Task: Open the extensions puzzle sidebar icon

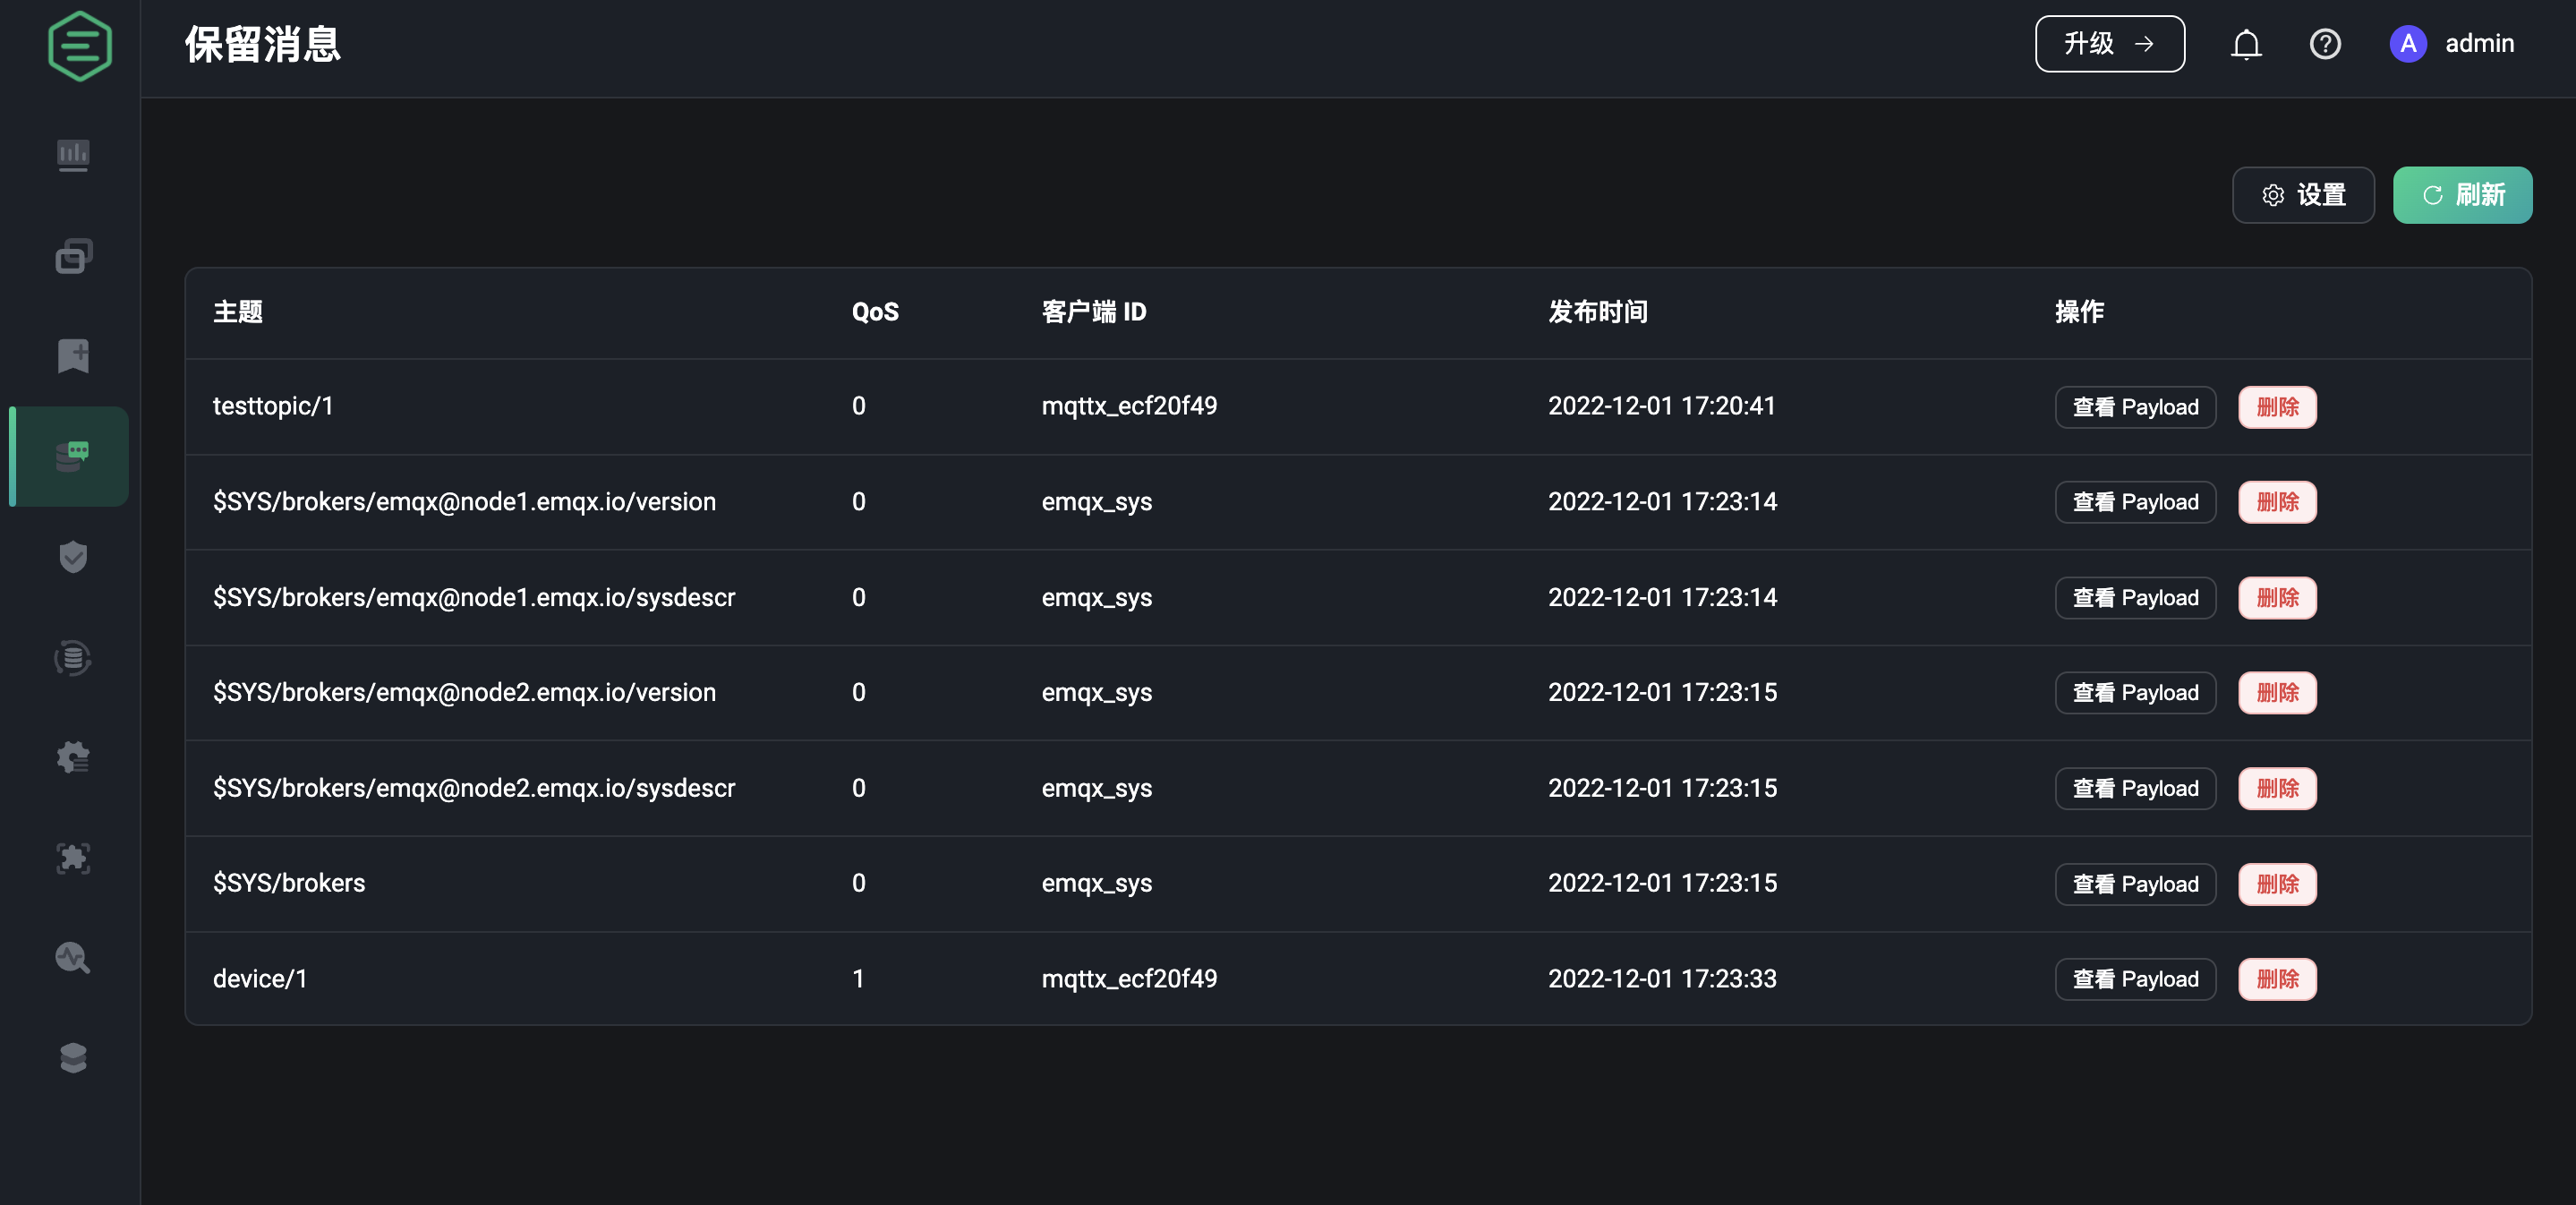Action: pyautogui.click(x=73, y=858)
